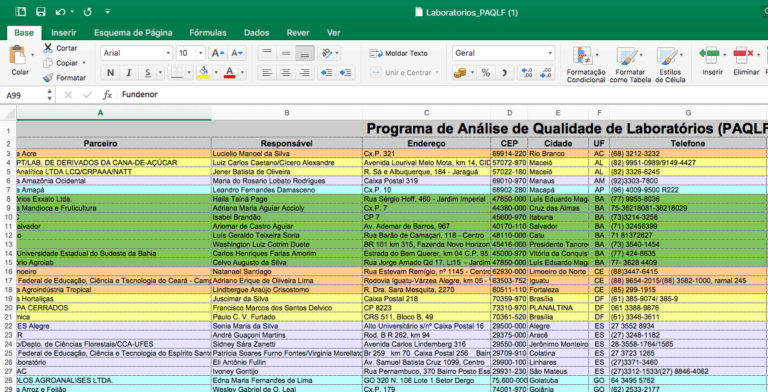Expand the Colar paste options arrow
The width and height of the screenshot is (768, 392).
point(33,54)
